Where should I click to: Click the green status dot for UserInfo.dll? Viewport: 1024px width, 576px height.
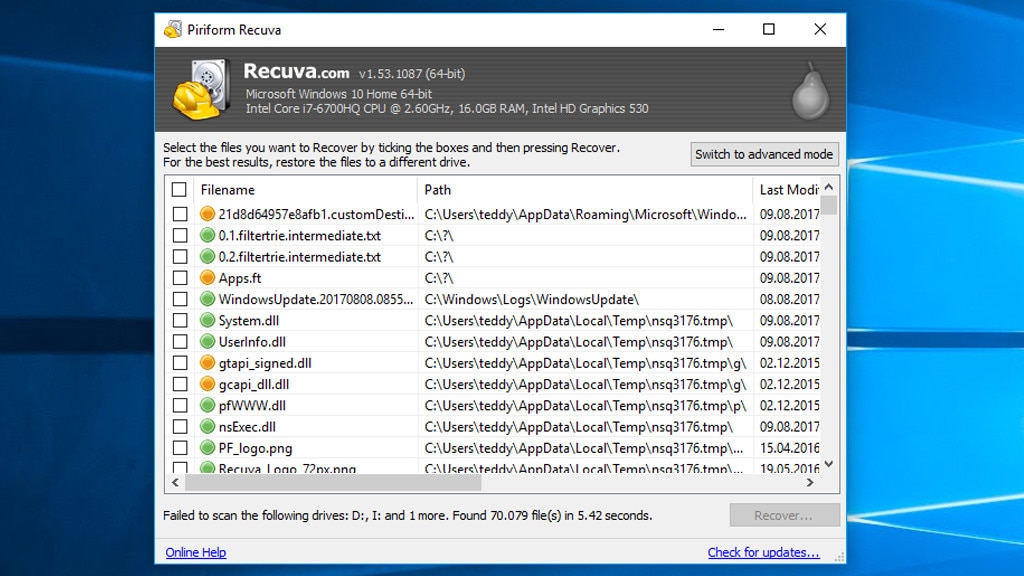coord(207,342)
